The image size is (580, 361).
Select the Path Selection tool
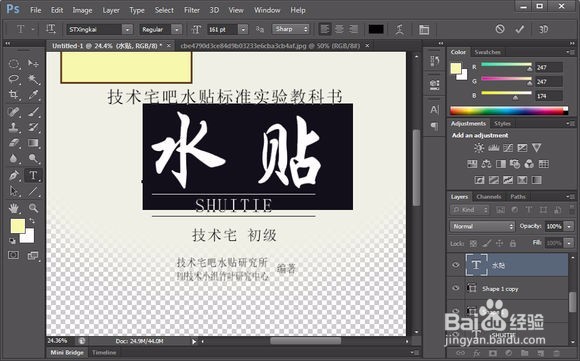tap(14, 191)
